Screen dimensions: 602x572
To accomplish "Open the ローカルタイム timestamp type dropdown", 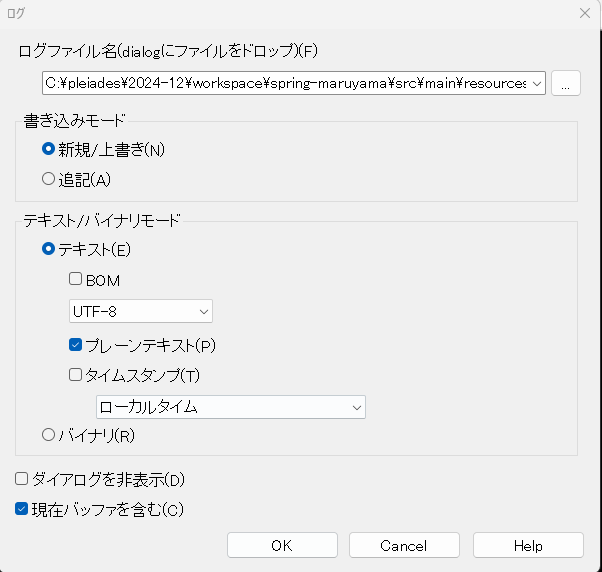I will (230, 406).
